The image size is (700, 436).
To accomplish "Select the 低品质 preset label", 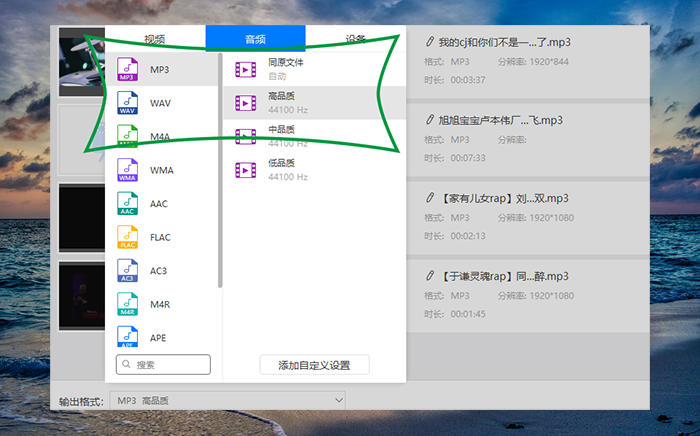I will (281, 163).
